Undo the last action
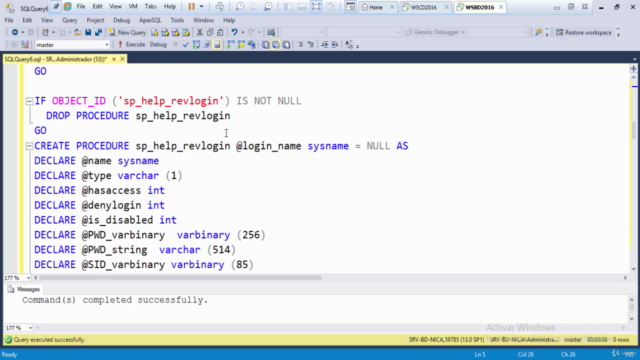The height and width of the screenshot is (360, 640). (x=234, y=32)
